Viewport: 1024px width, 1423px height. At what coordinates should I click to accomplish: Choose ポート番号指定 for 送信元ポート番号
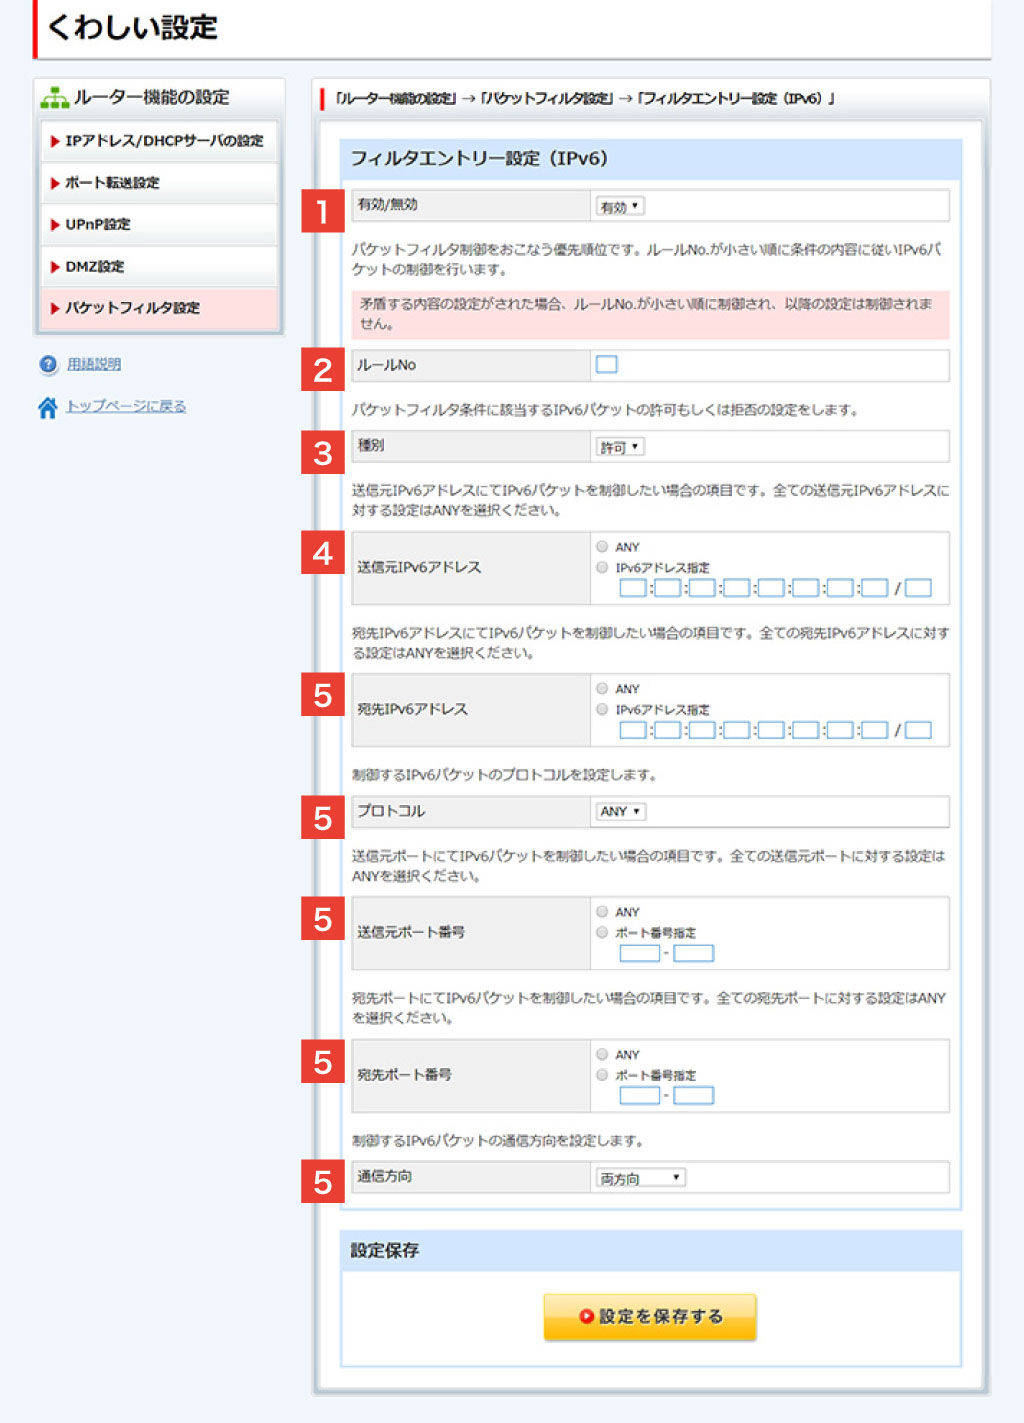click(x=602, y=932)
